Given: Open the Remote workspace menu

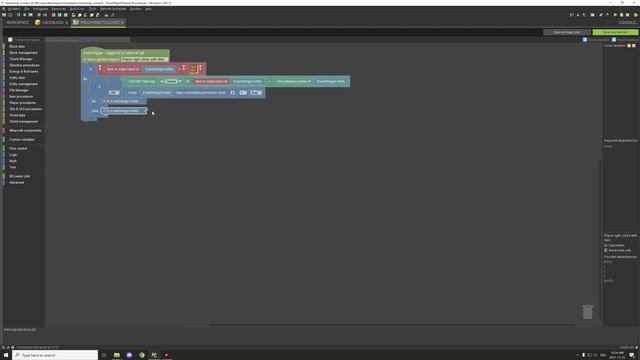Looking at the screenshot, I should [113, 9].
